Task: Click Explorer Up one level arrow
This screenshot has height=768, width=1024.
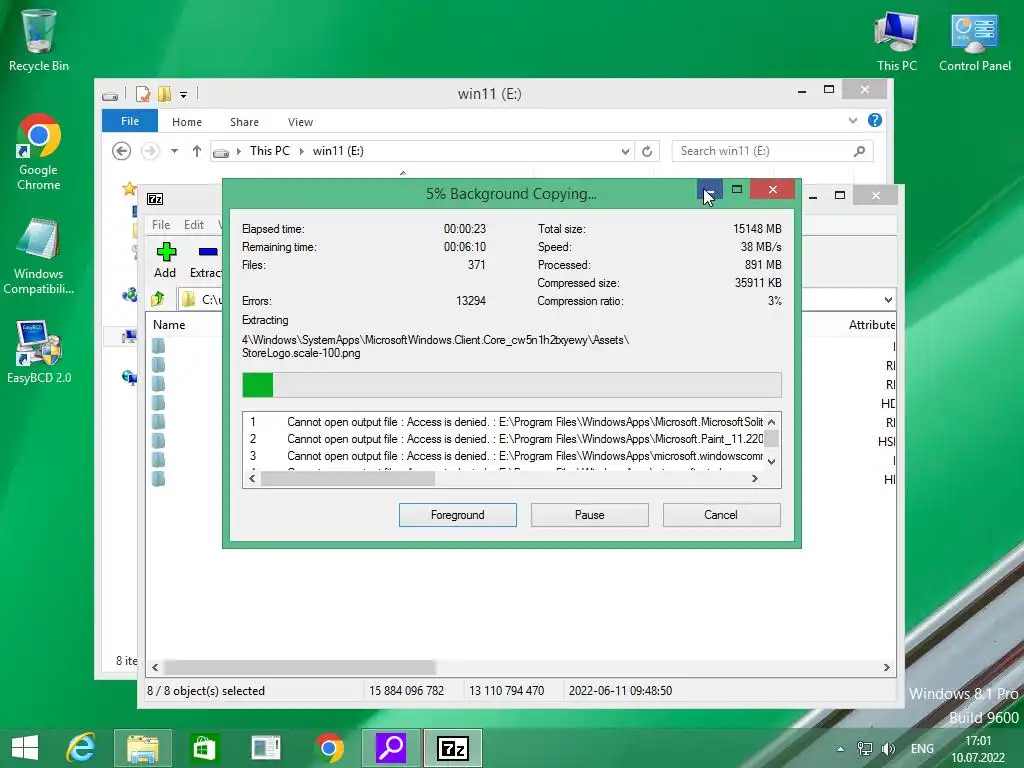Action: tap(197, 151)
